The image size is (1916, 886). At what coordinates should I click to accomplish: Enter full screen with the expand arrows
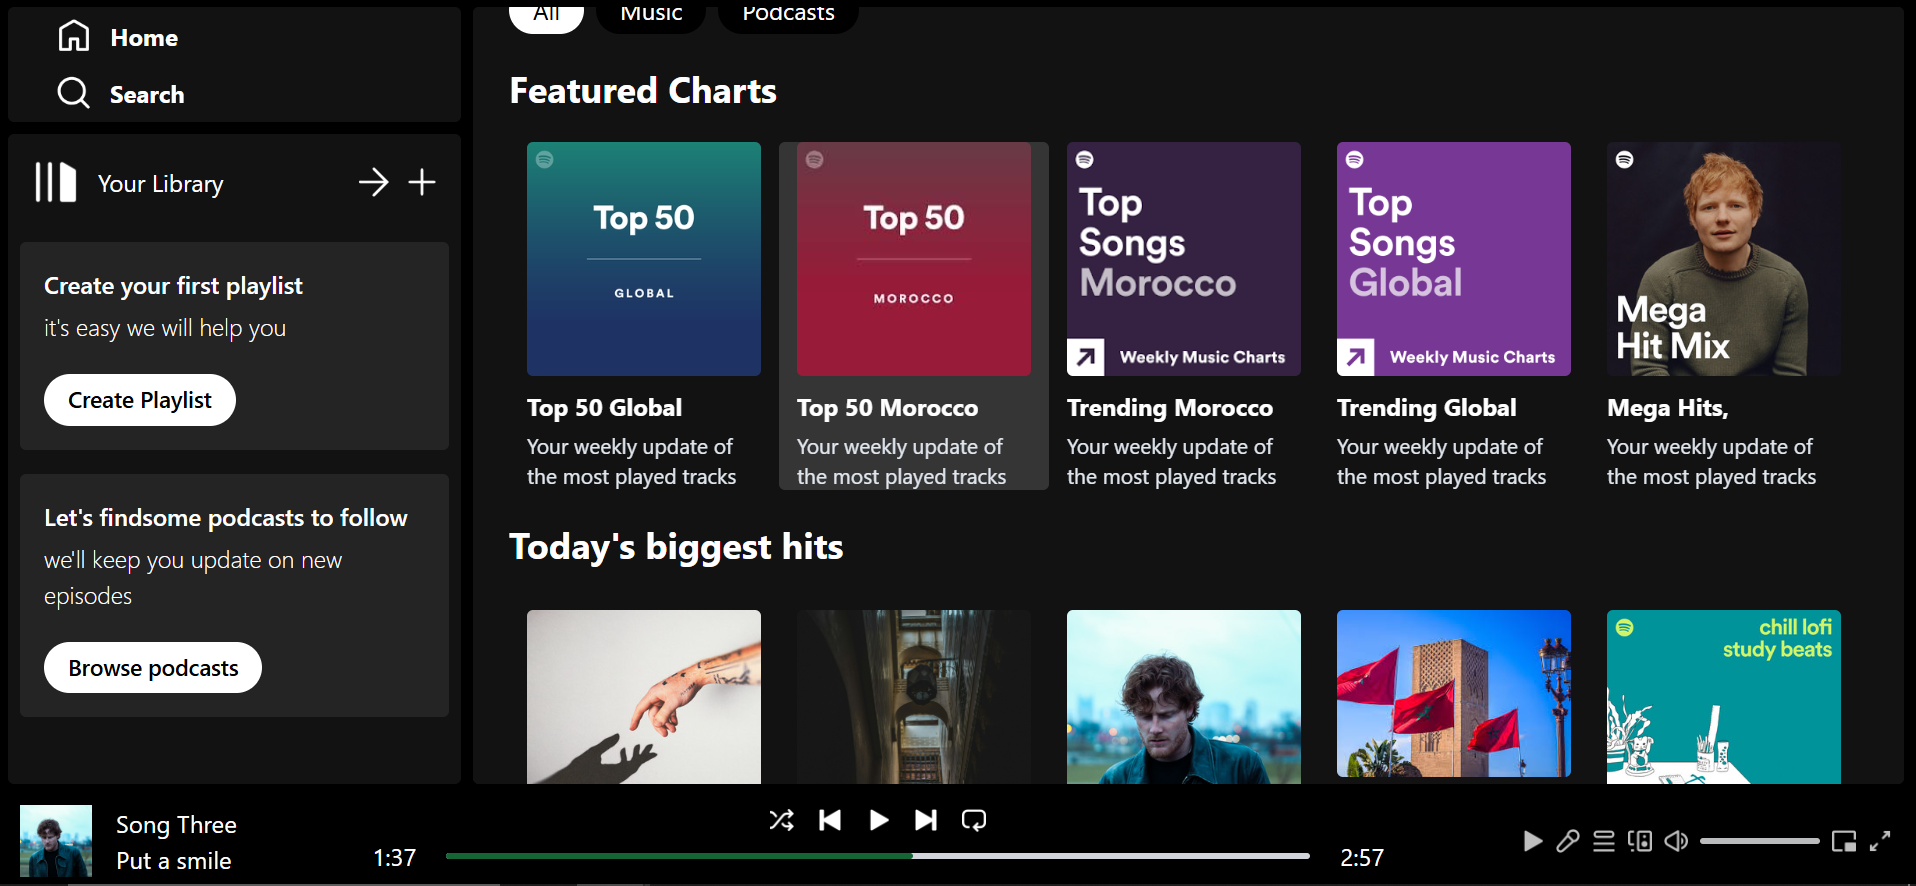tap(1880, 841)
